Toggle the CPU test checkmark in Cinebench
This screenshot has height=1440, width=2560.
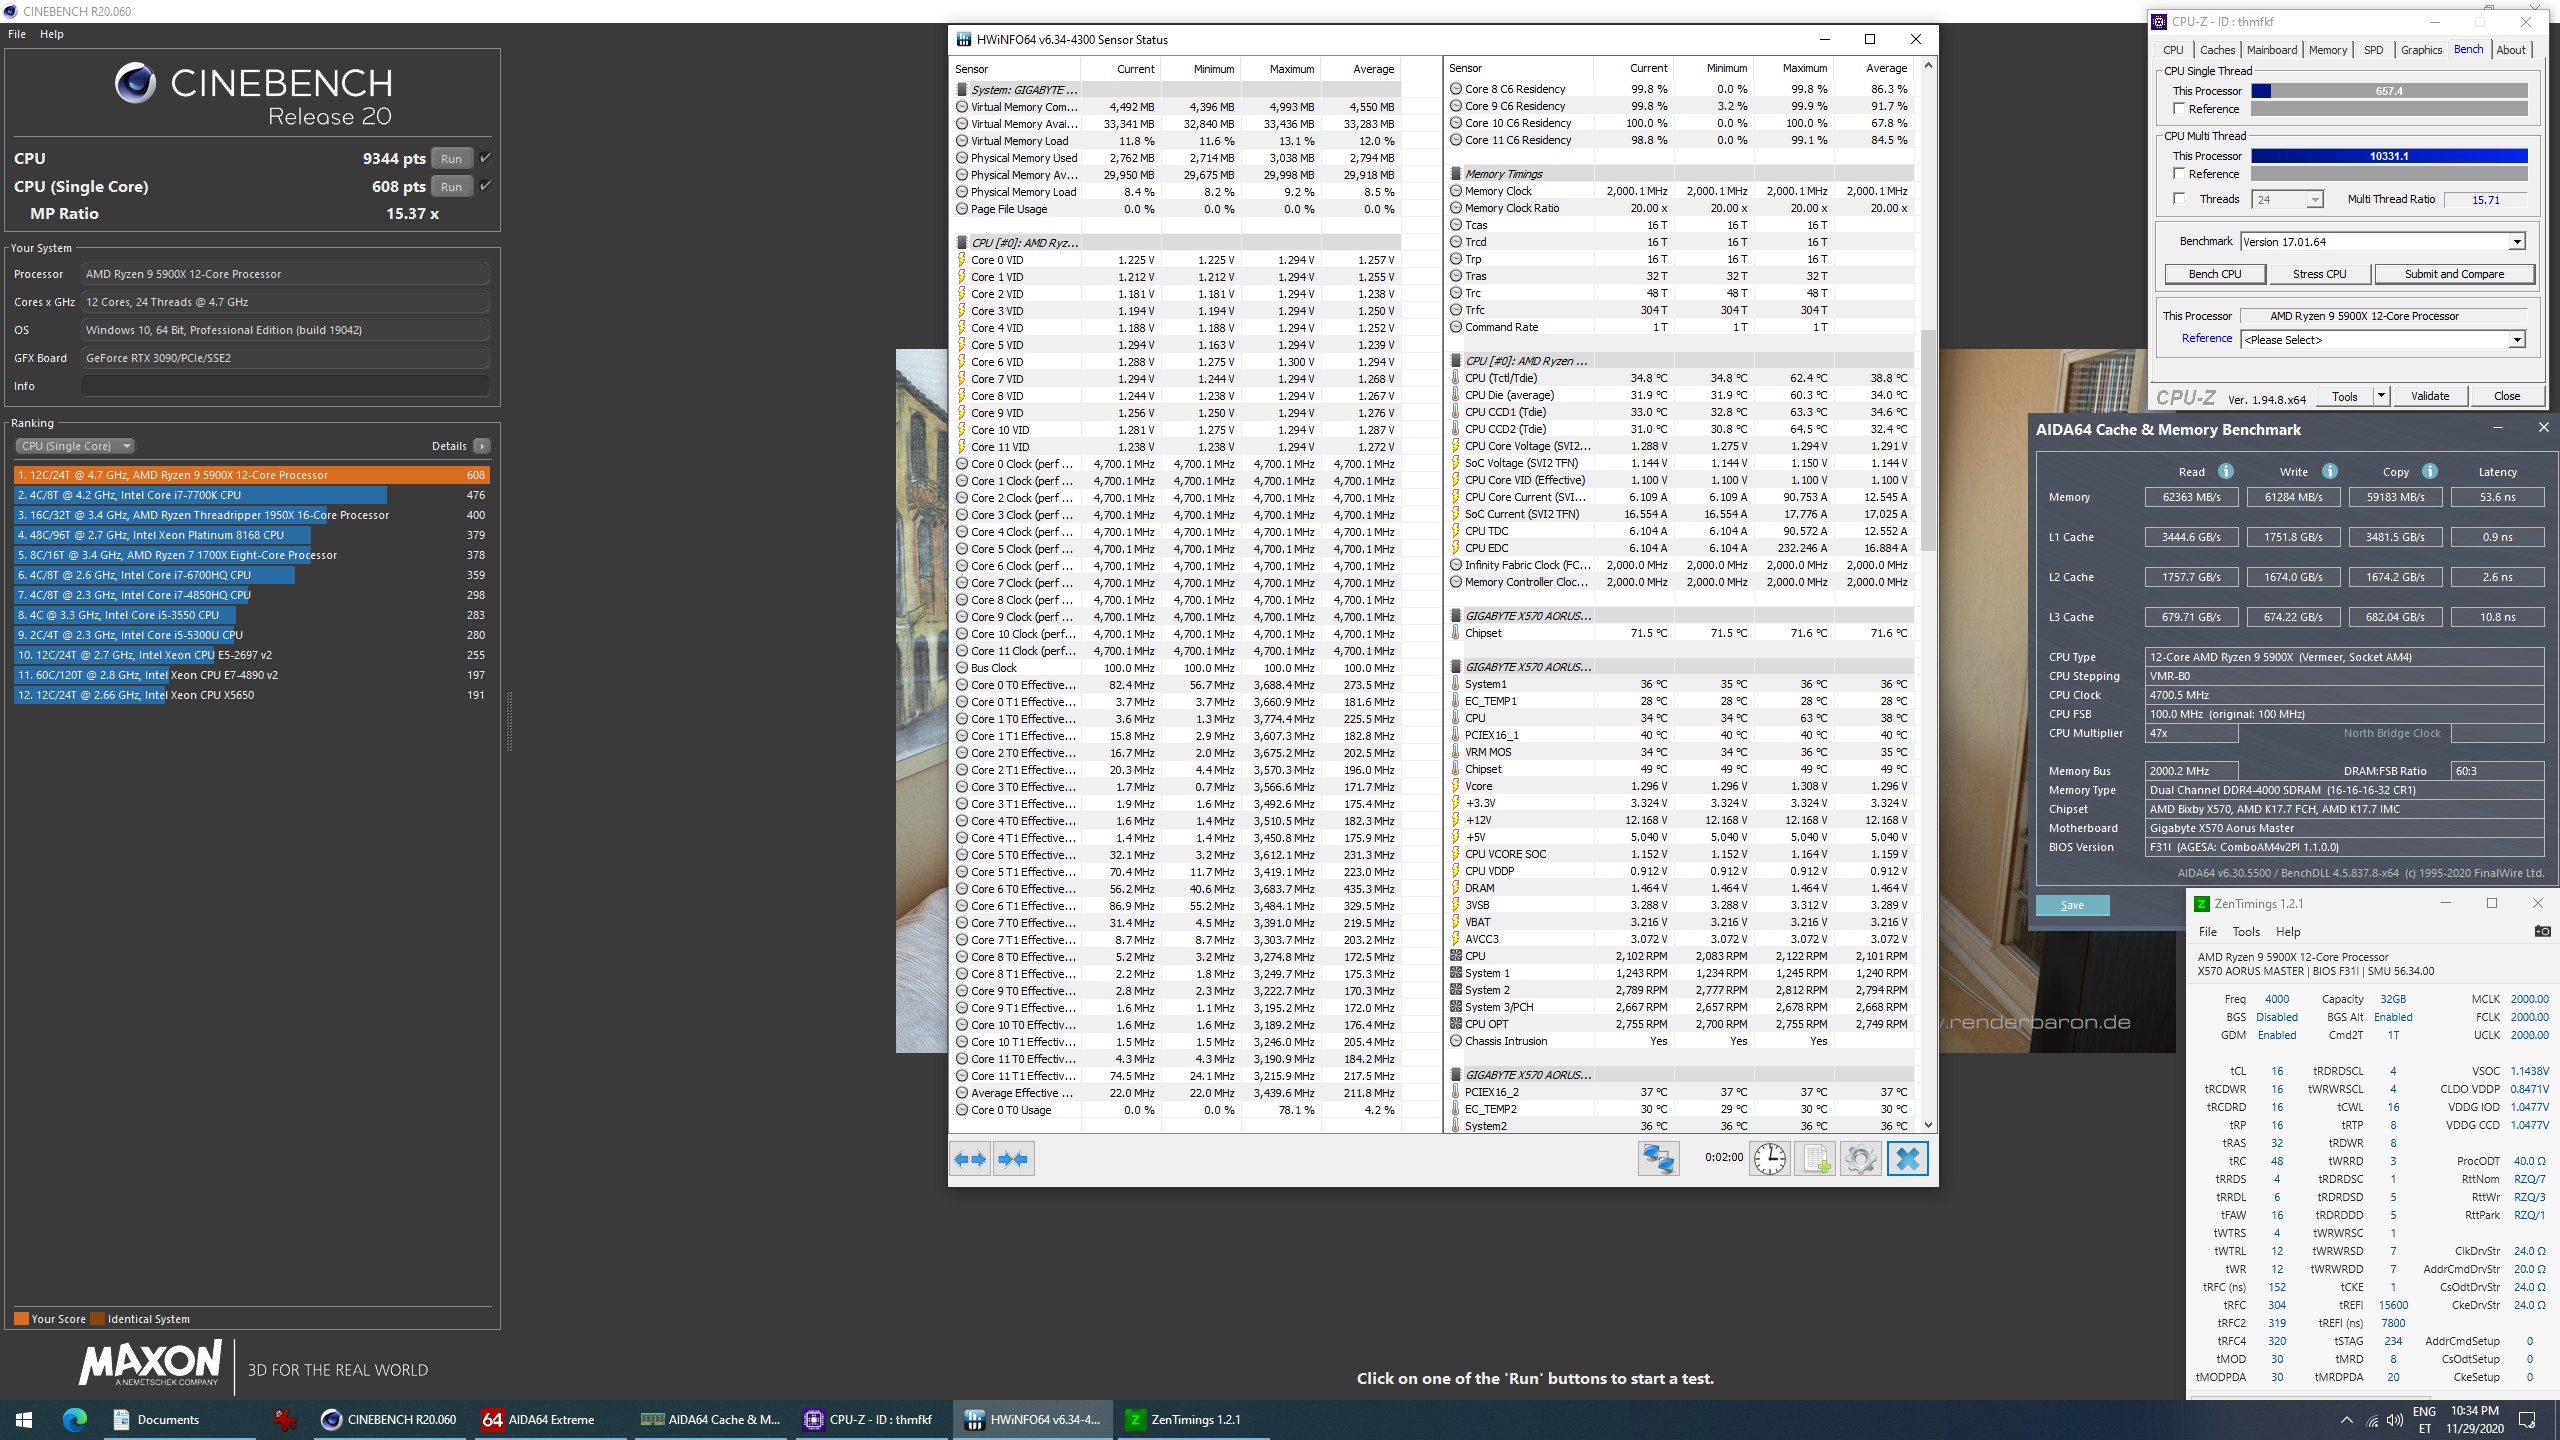click(x=485, y=158)
